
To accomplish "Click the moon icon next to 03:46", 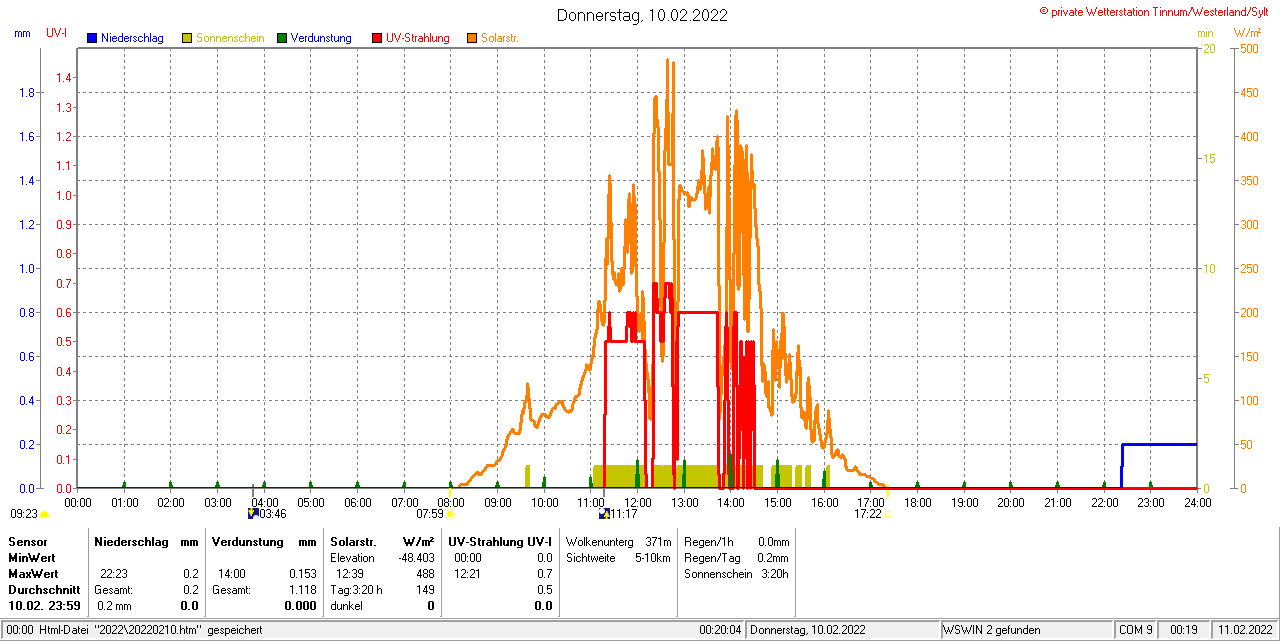I will 253,514.
